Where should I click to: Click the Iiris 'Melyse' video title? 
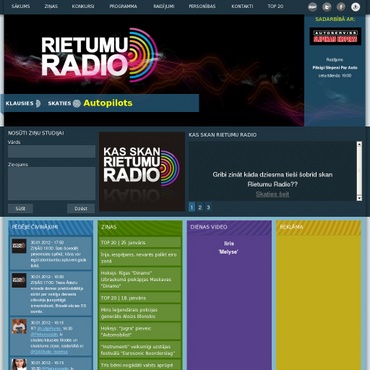(x=229, y=248)
